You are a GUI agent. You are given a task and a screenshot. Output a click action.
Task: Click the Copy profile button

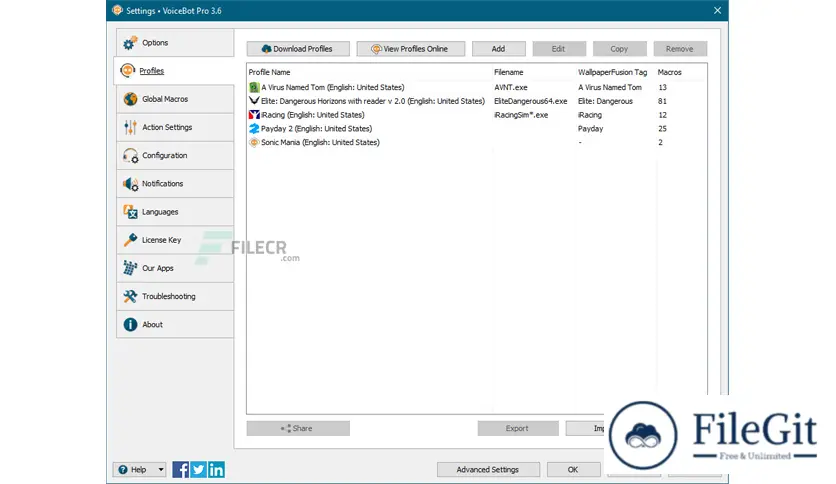620,49
